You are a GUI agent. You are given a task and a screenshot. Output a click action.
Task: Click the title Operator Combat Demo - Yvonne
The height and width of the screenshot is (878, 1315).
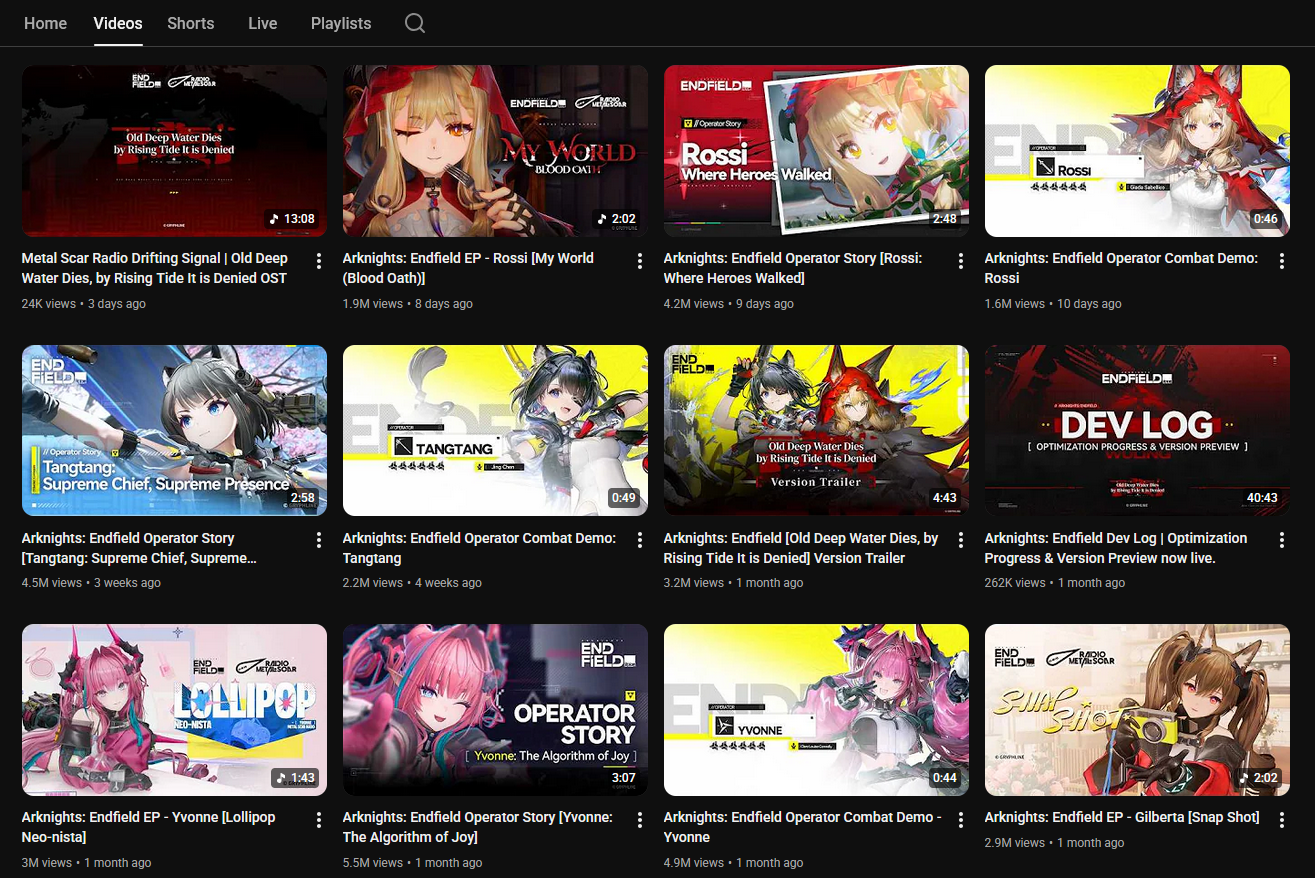point(802,827)
